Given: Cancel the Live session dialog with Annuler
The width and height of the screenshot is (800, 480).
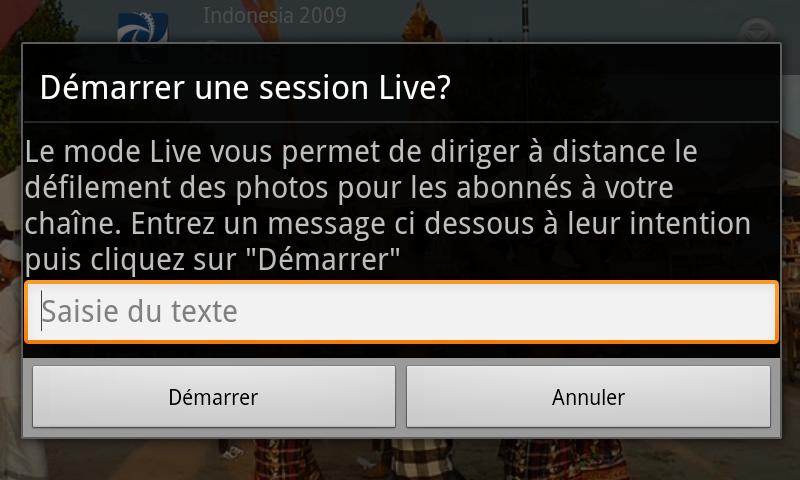Looking at the screenshot, I should pos(588,396).
